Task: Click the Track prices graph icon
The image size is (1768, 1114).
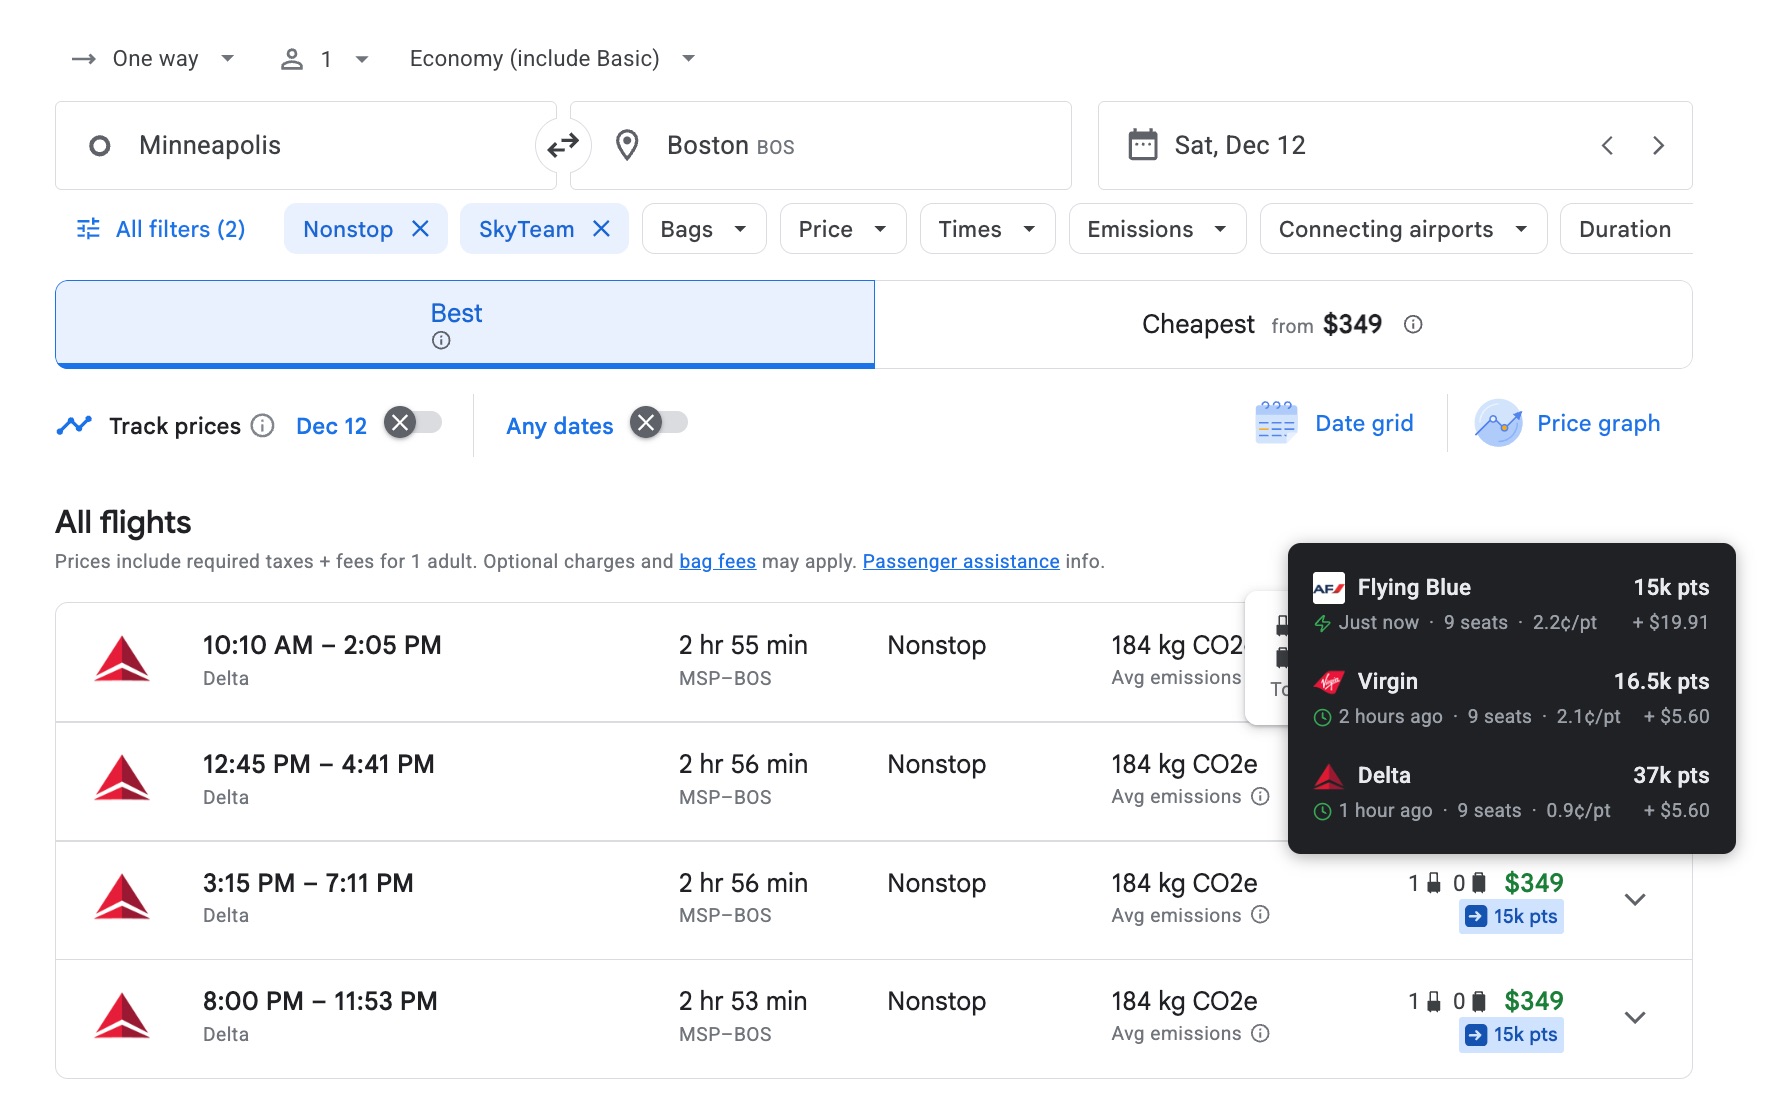Action: 74,425
